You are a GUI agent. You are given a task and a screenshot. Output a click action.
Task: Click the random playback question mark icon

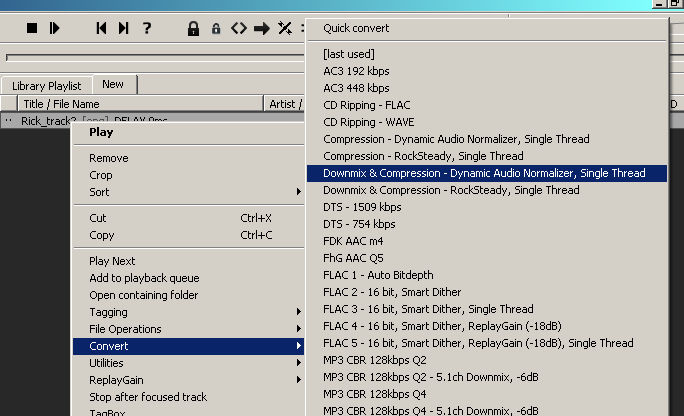(x=147, y=28)
